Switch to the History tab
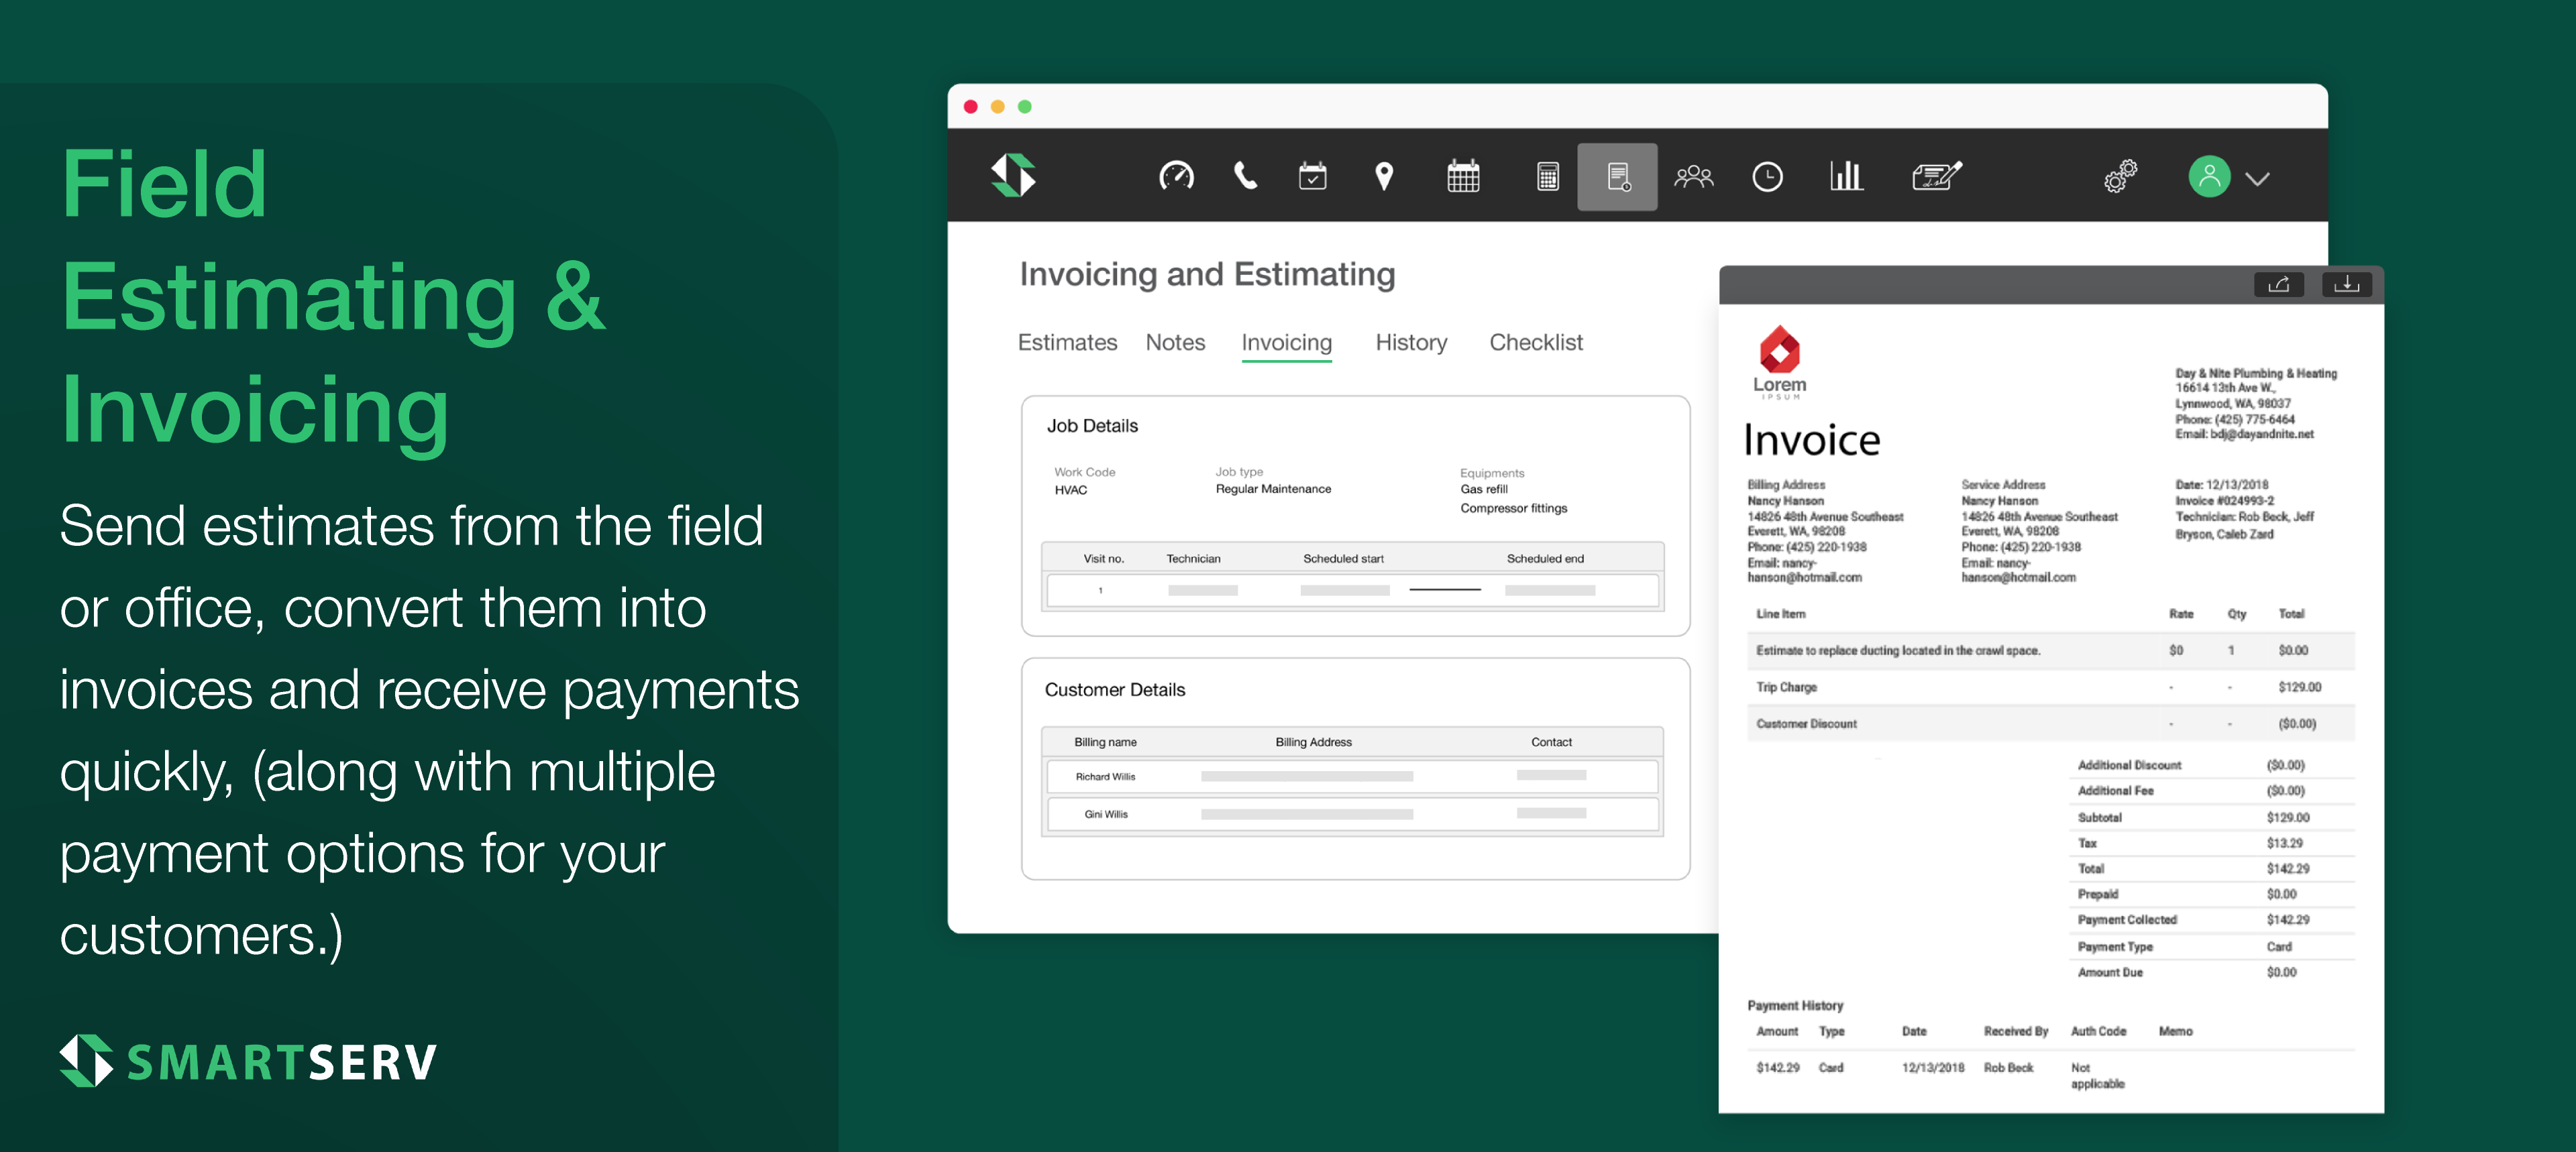Viewport: 2576px width, 1152px height. click(1410, 342)
